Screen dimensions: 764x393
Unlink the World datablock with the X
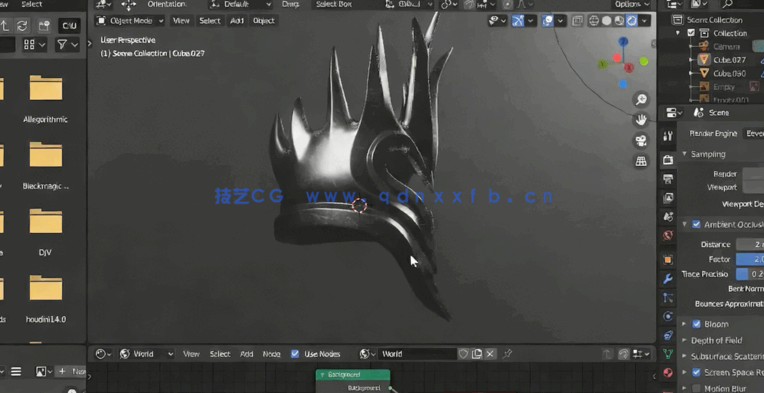pos(490,354)
